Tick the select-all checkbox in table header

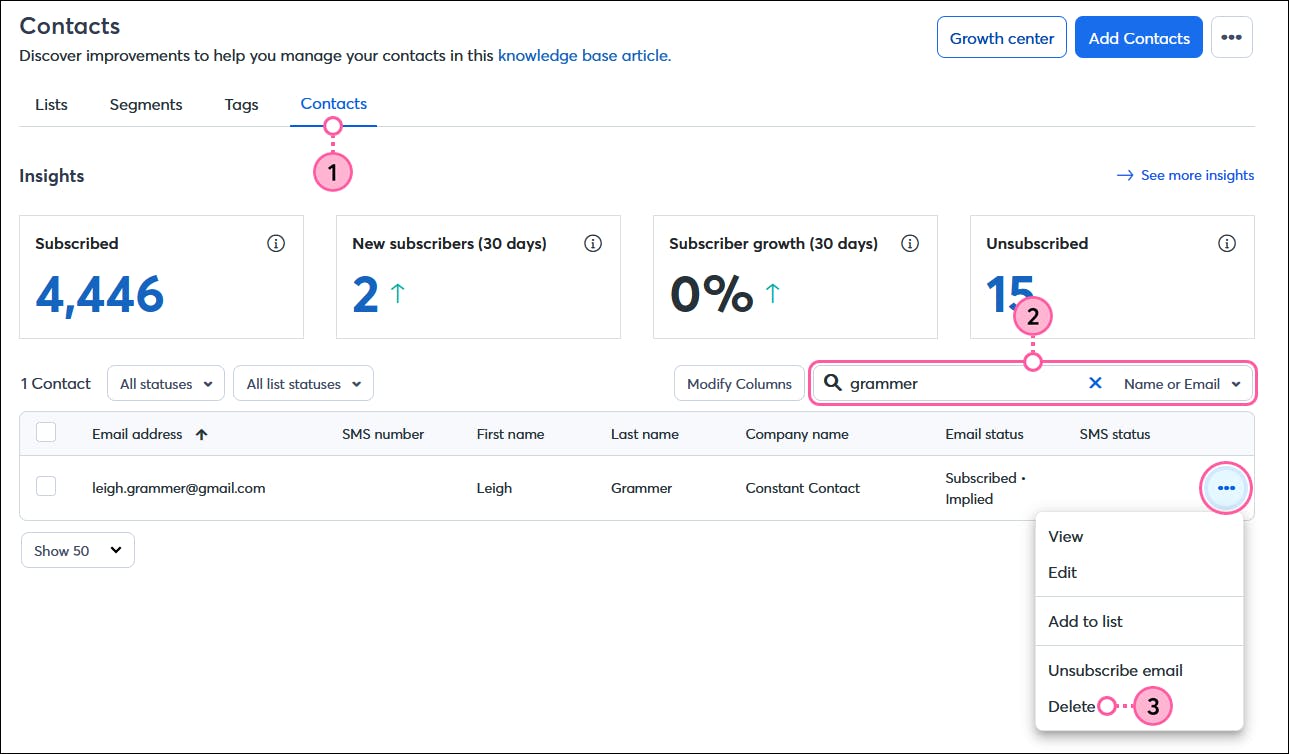(46, 433)
